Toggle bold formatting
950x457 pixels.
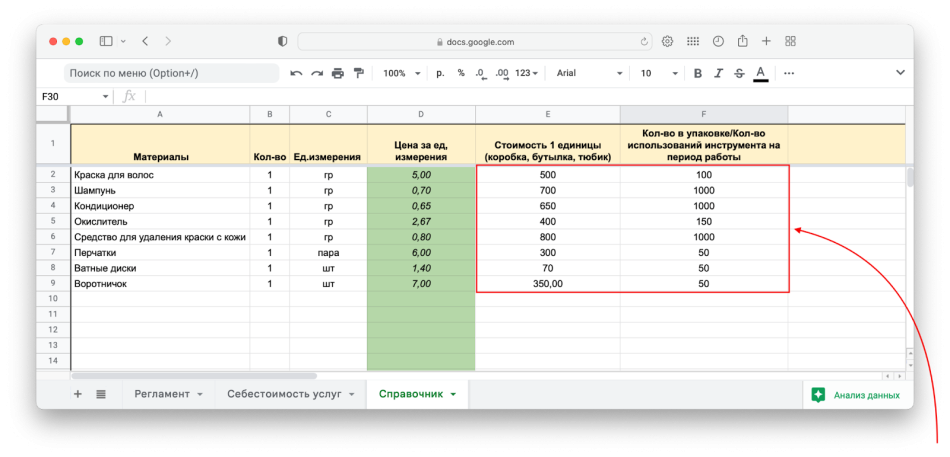(698, 73)
